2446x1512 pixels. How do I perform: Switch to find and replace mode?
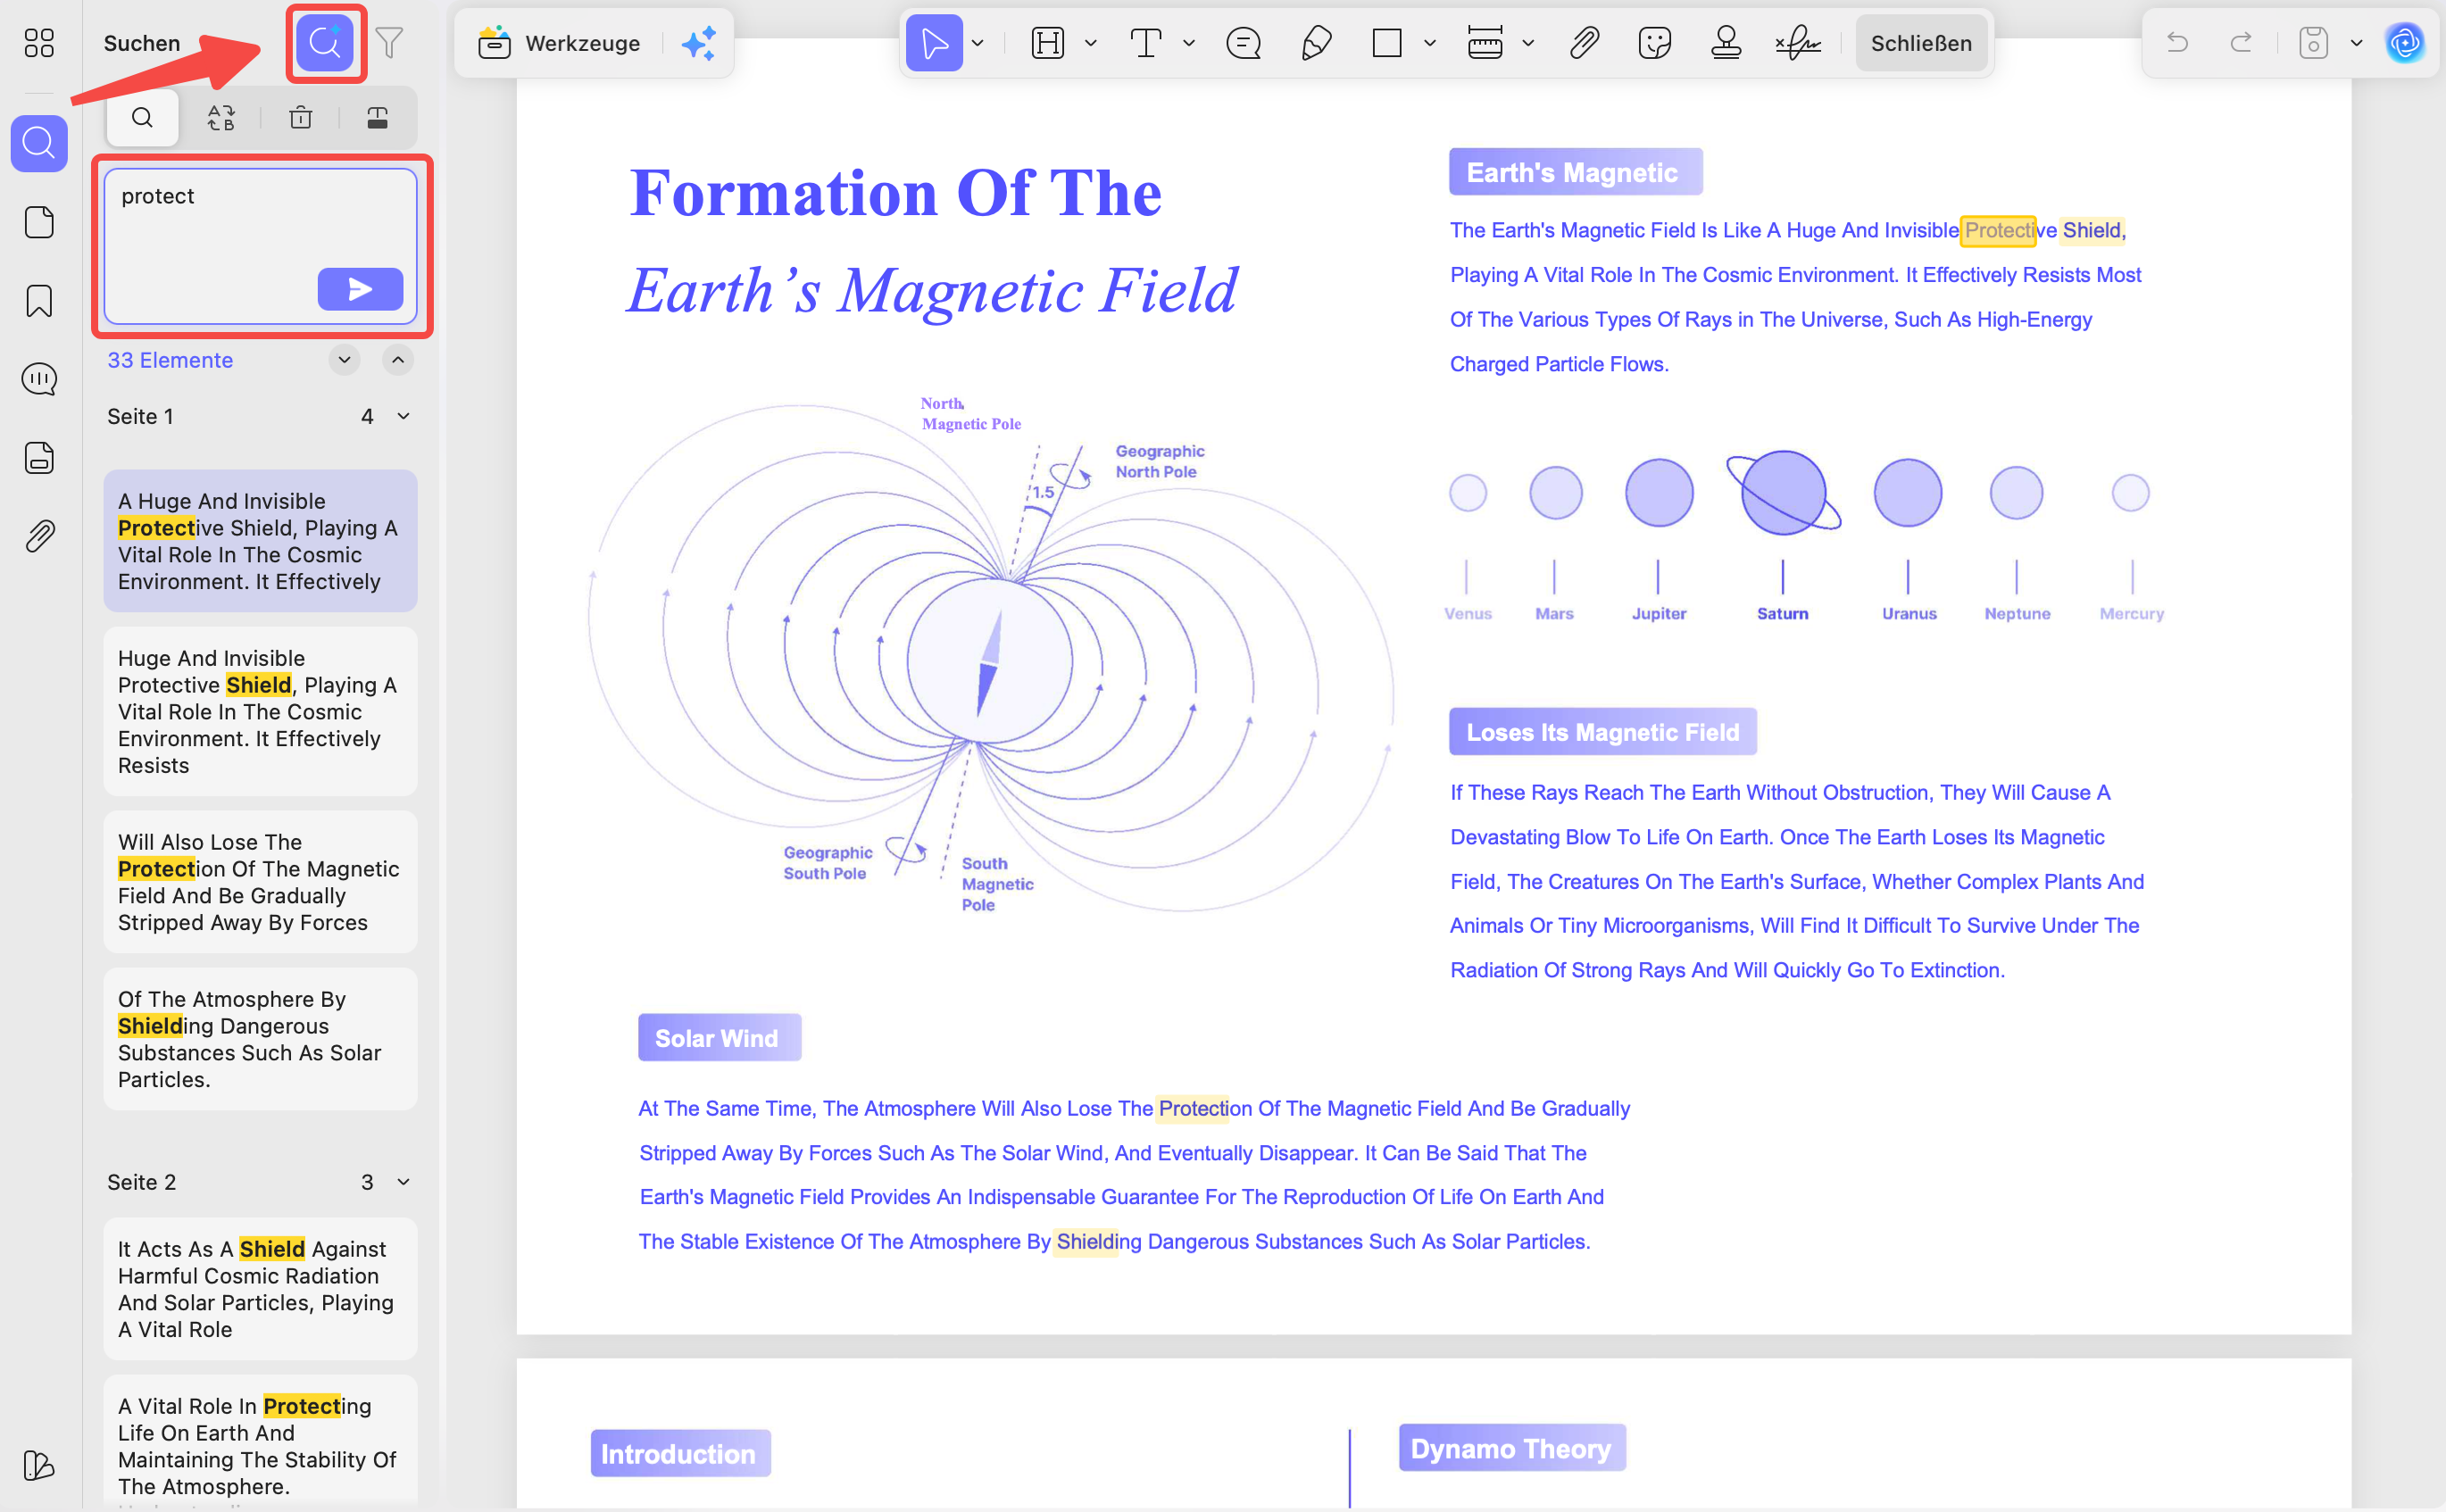coord(221,118)
